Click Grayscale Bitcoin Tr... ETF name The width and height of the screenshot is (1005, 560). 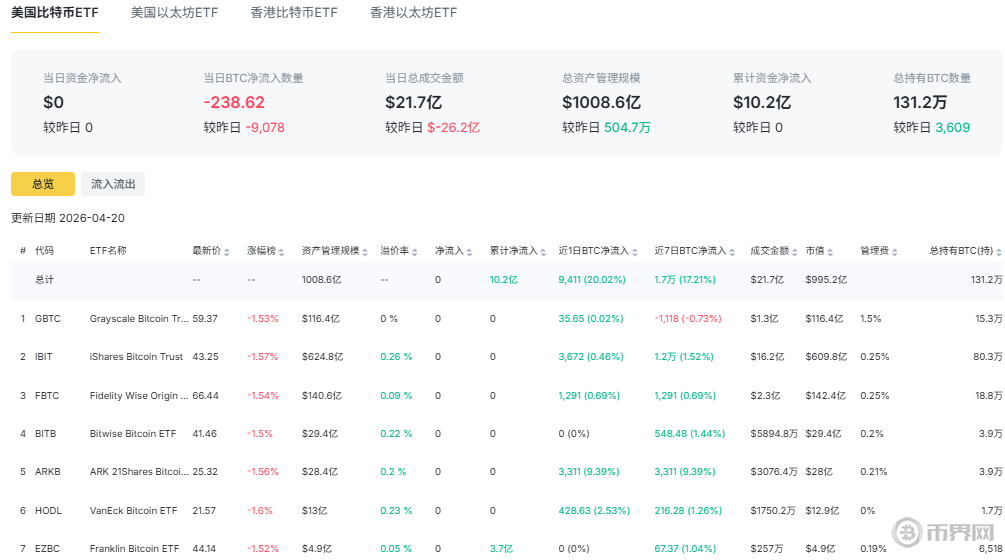139,318
